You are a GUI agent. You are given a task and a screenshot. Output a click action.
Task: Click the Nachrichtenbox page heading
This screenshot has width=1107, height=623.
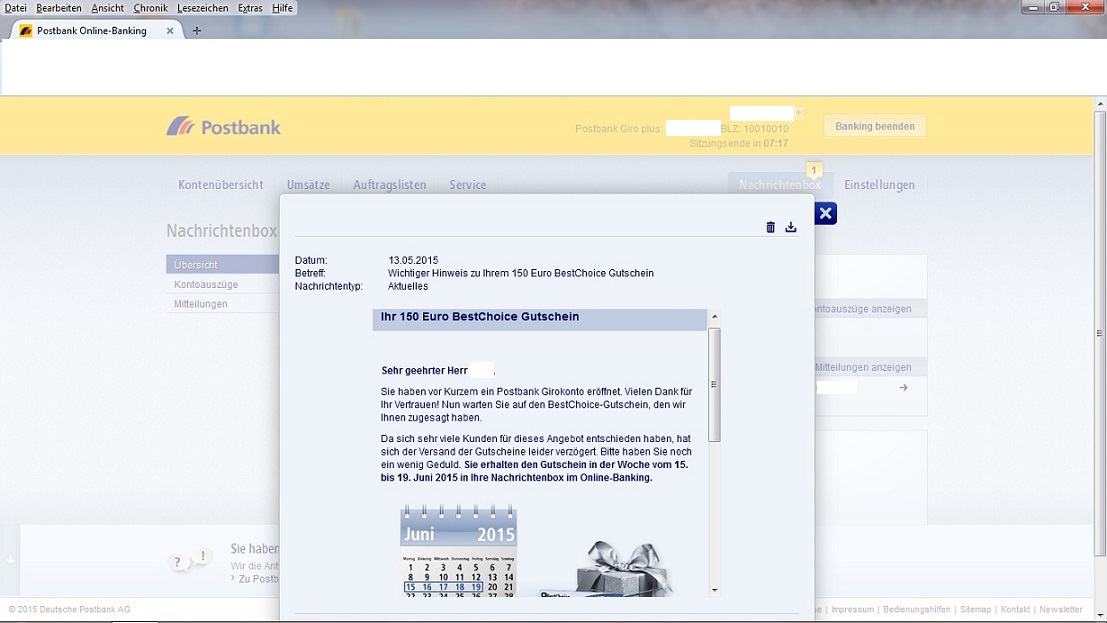coord(222,231)
